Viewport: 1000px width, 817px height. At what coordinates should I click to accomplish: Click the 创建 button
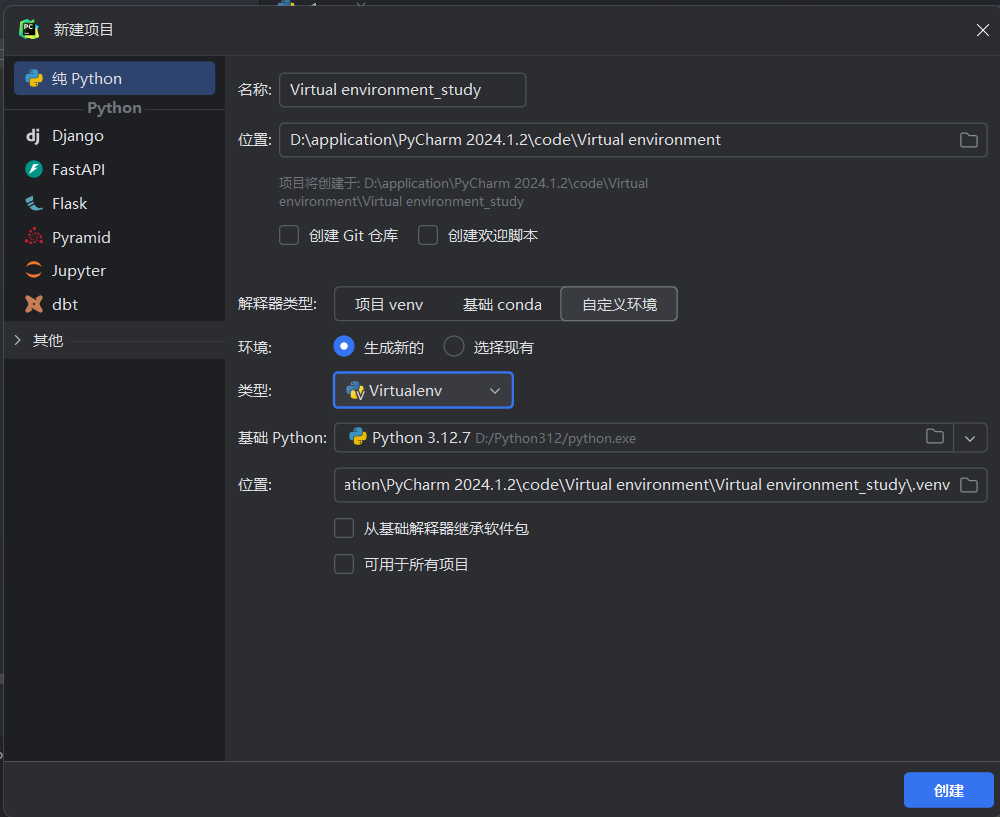(948, 790)
